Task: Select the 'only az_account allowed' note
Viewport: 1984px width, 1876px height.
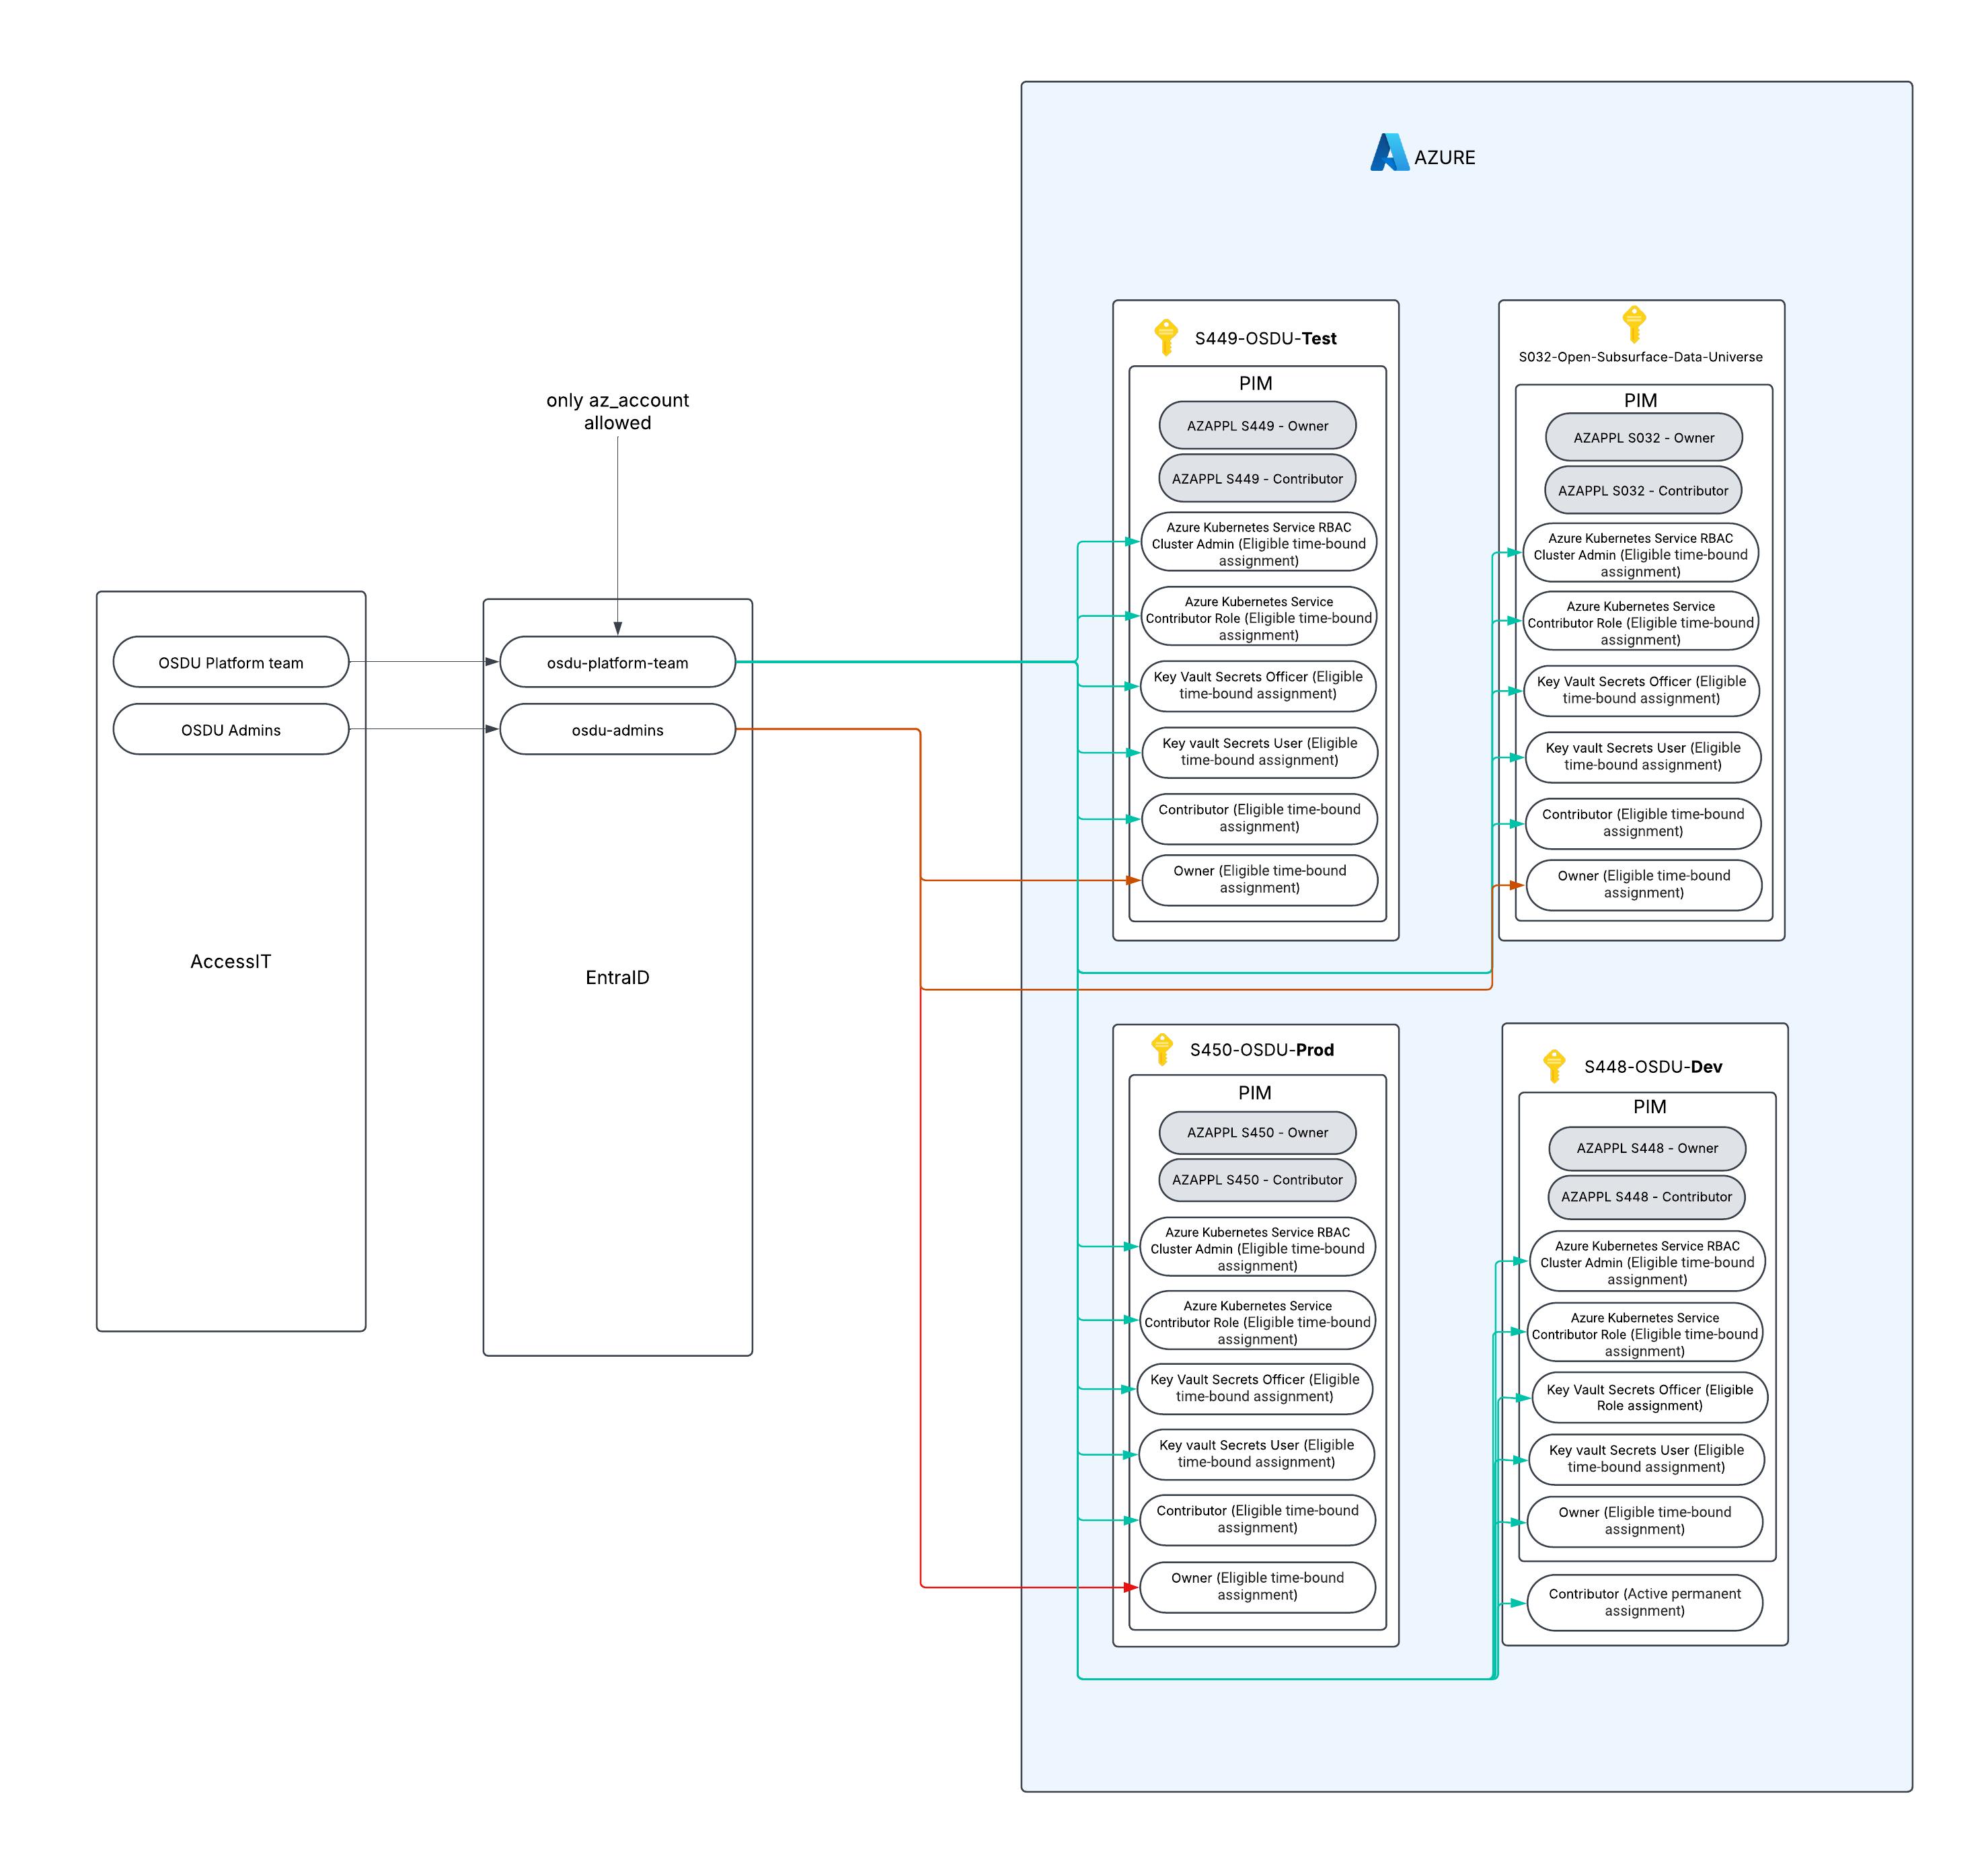Action: 618,411
